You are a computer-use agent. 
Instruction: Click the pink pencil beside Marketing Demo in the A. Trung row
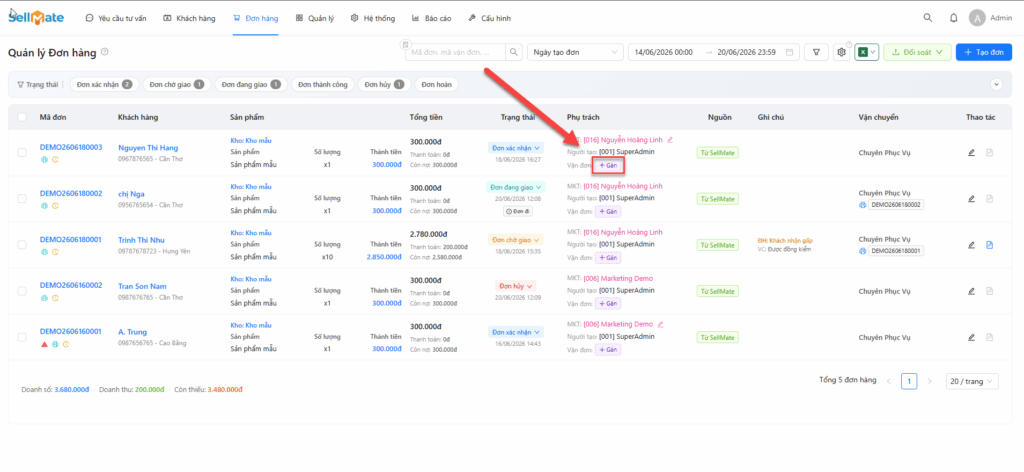[x=660, y=324]
